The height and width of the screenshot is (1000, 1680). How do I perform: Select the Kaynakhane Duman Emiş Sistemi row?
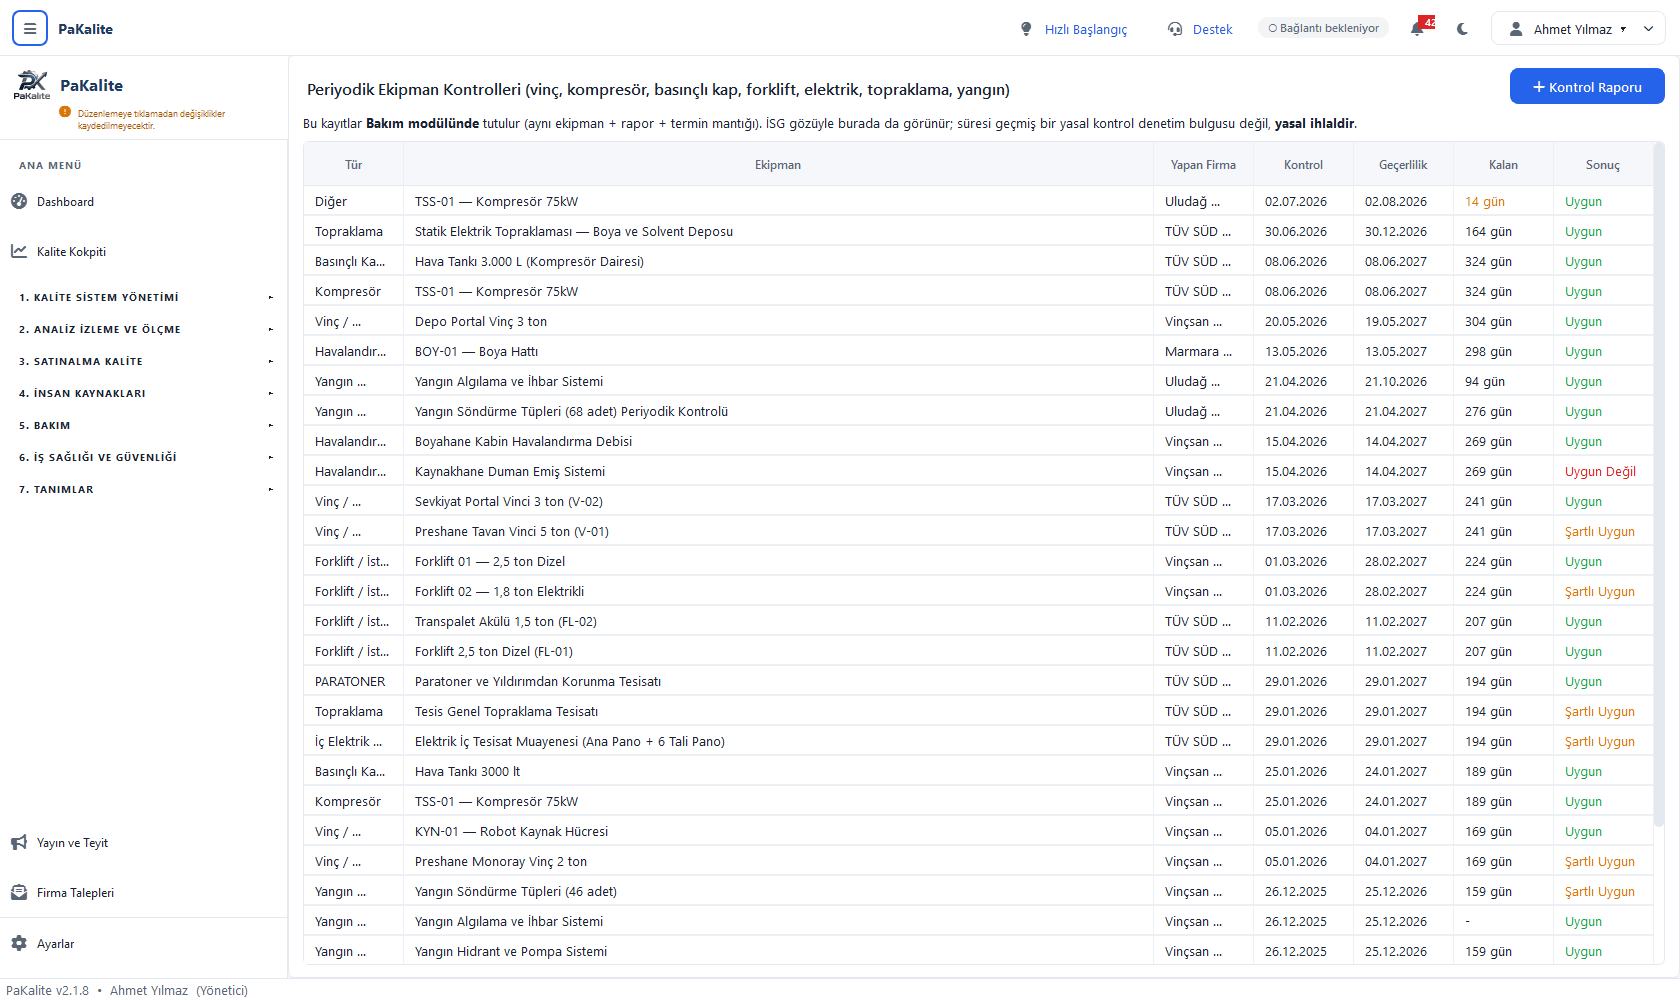click(978, 471)
